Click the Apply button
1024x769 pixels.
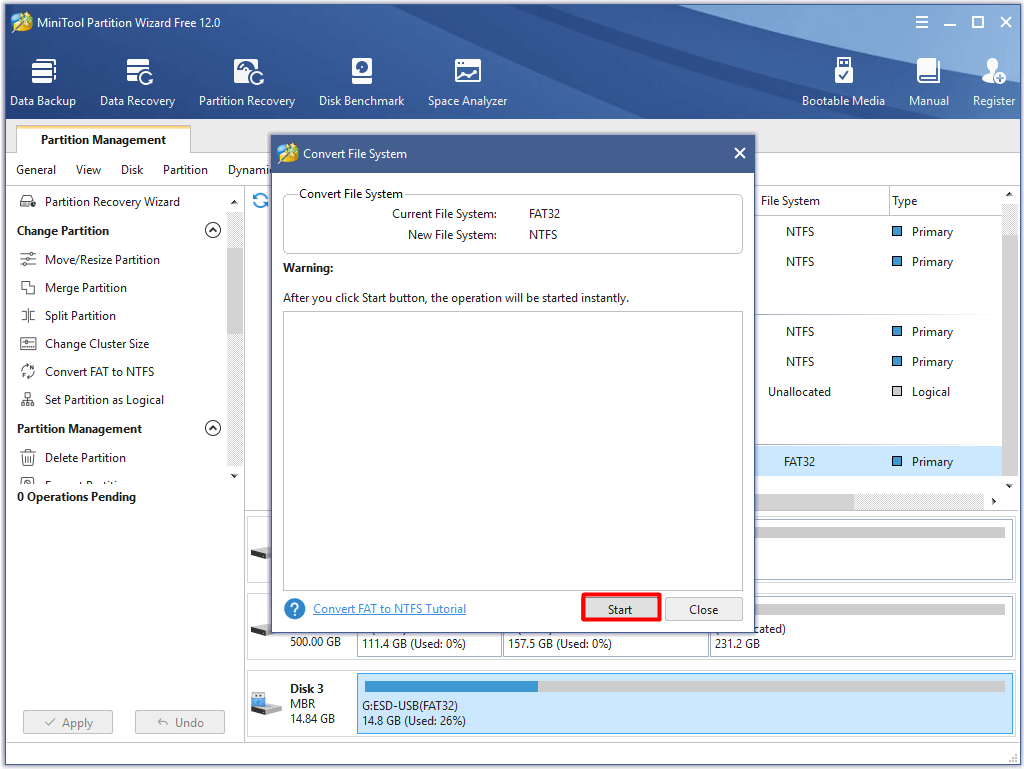[x=68, y=723]
